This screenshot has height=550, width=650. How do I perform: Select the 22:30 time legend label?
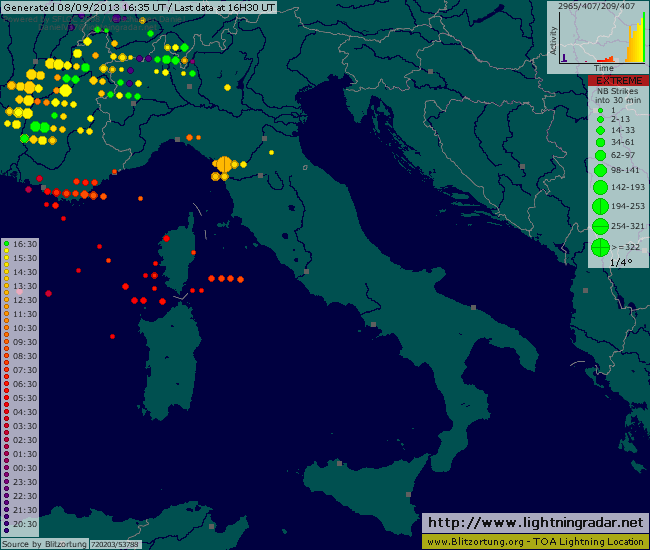click(25, 496)
